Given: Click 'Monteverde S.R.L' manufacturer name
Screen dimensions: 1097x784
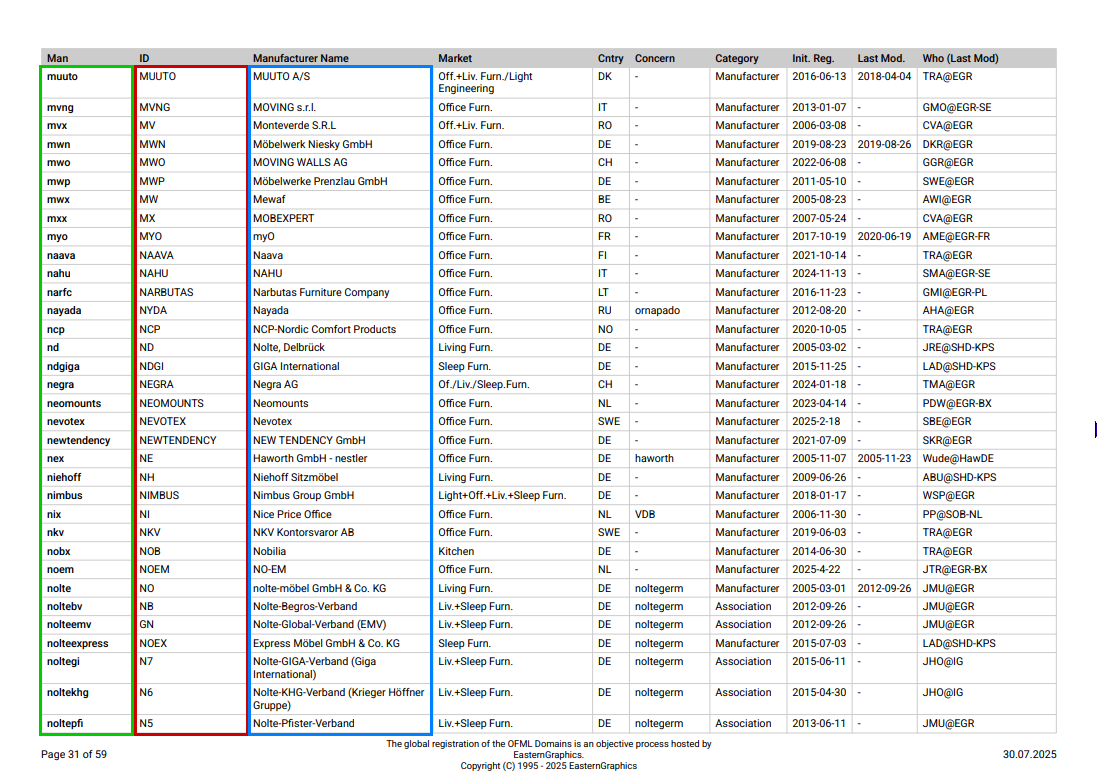Looking at the screenshot, I should click(294, 125).
